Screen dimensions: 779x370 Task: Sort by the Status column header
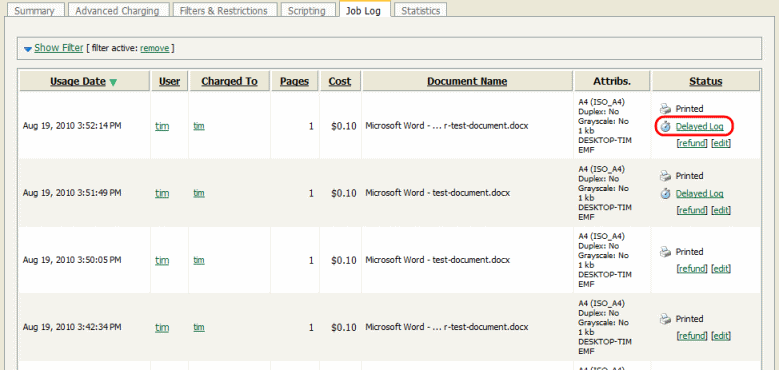[705, 81]
